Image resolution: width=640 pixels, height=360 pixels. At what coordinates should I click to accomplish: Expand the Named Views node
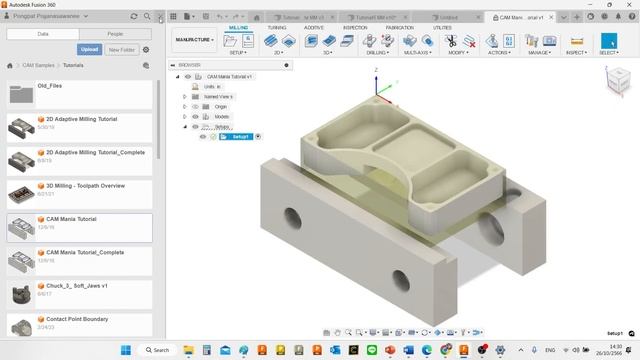pyautogui.click(x=184, y=97)
